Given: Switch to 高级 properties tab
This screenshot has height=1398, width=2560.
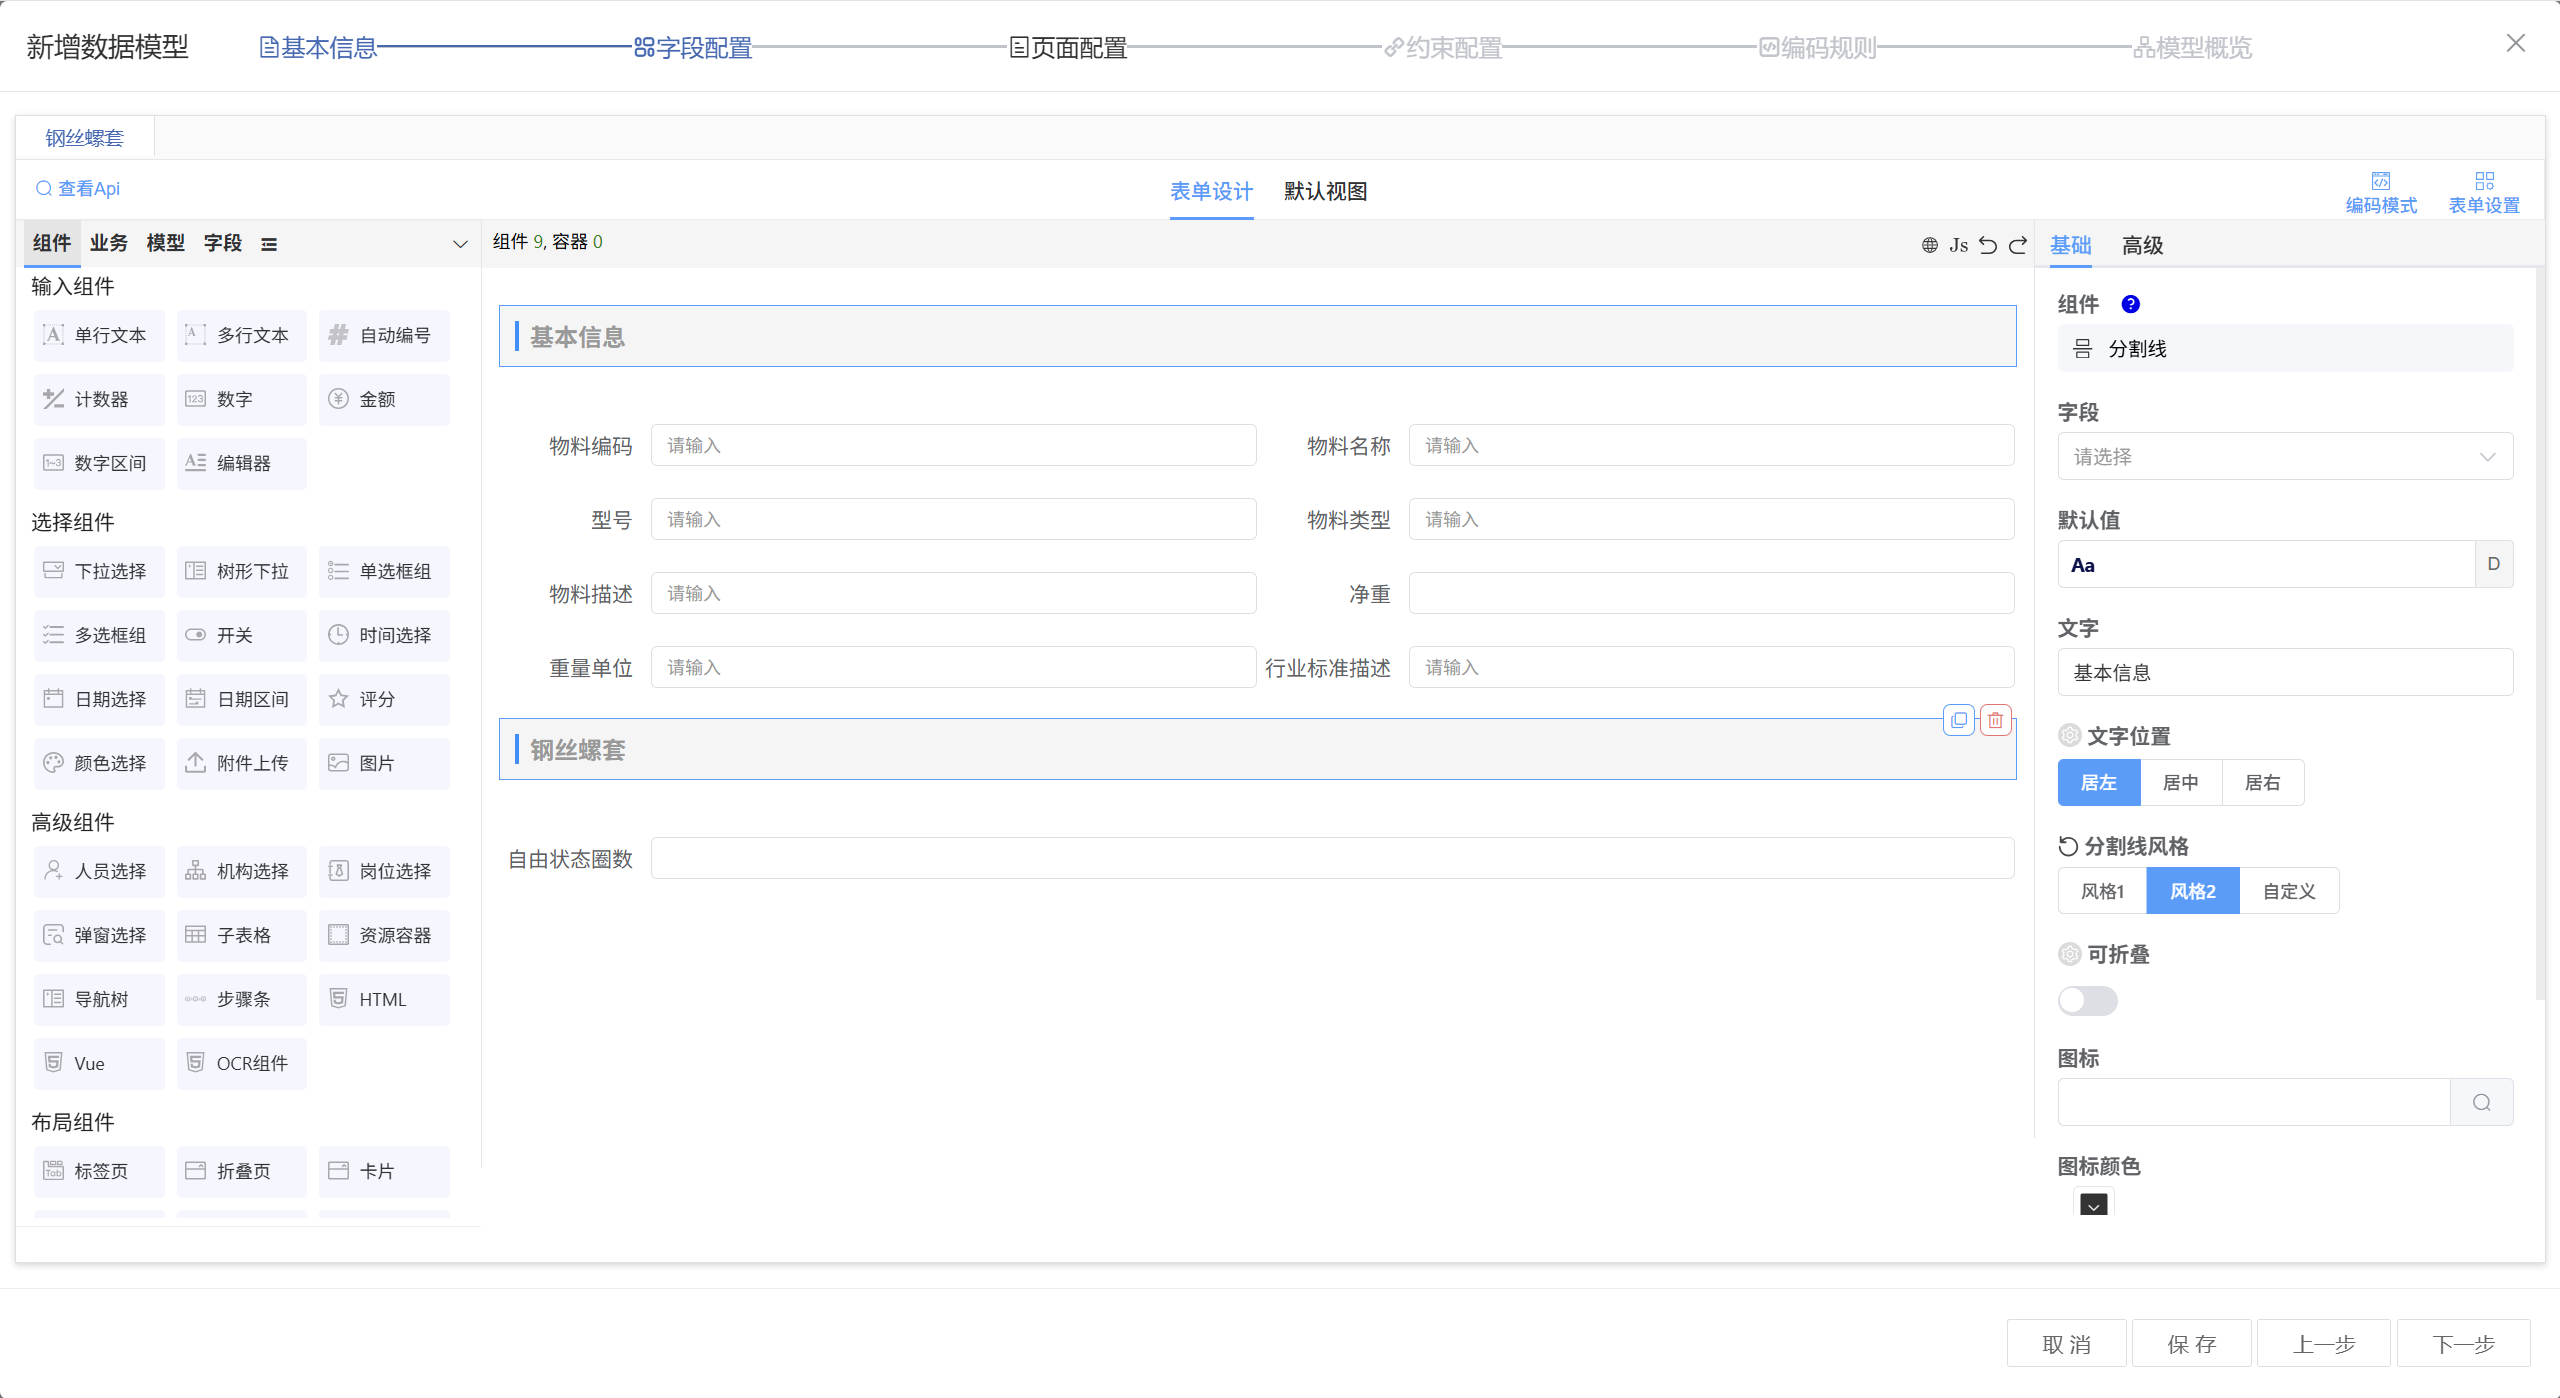Looking at the screenshot, I should point(2142,245).
